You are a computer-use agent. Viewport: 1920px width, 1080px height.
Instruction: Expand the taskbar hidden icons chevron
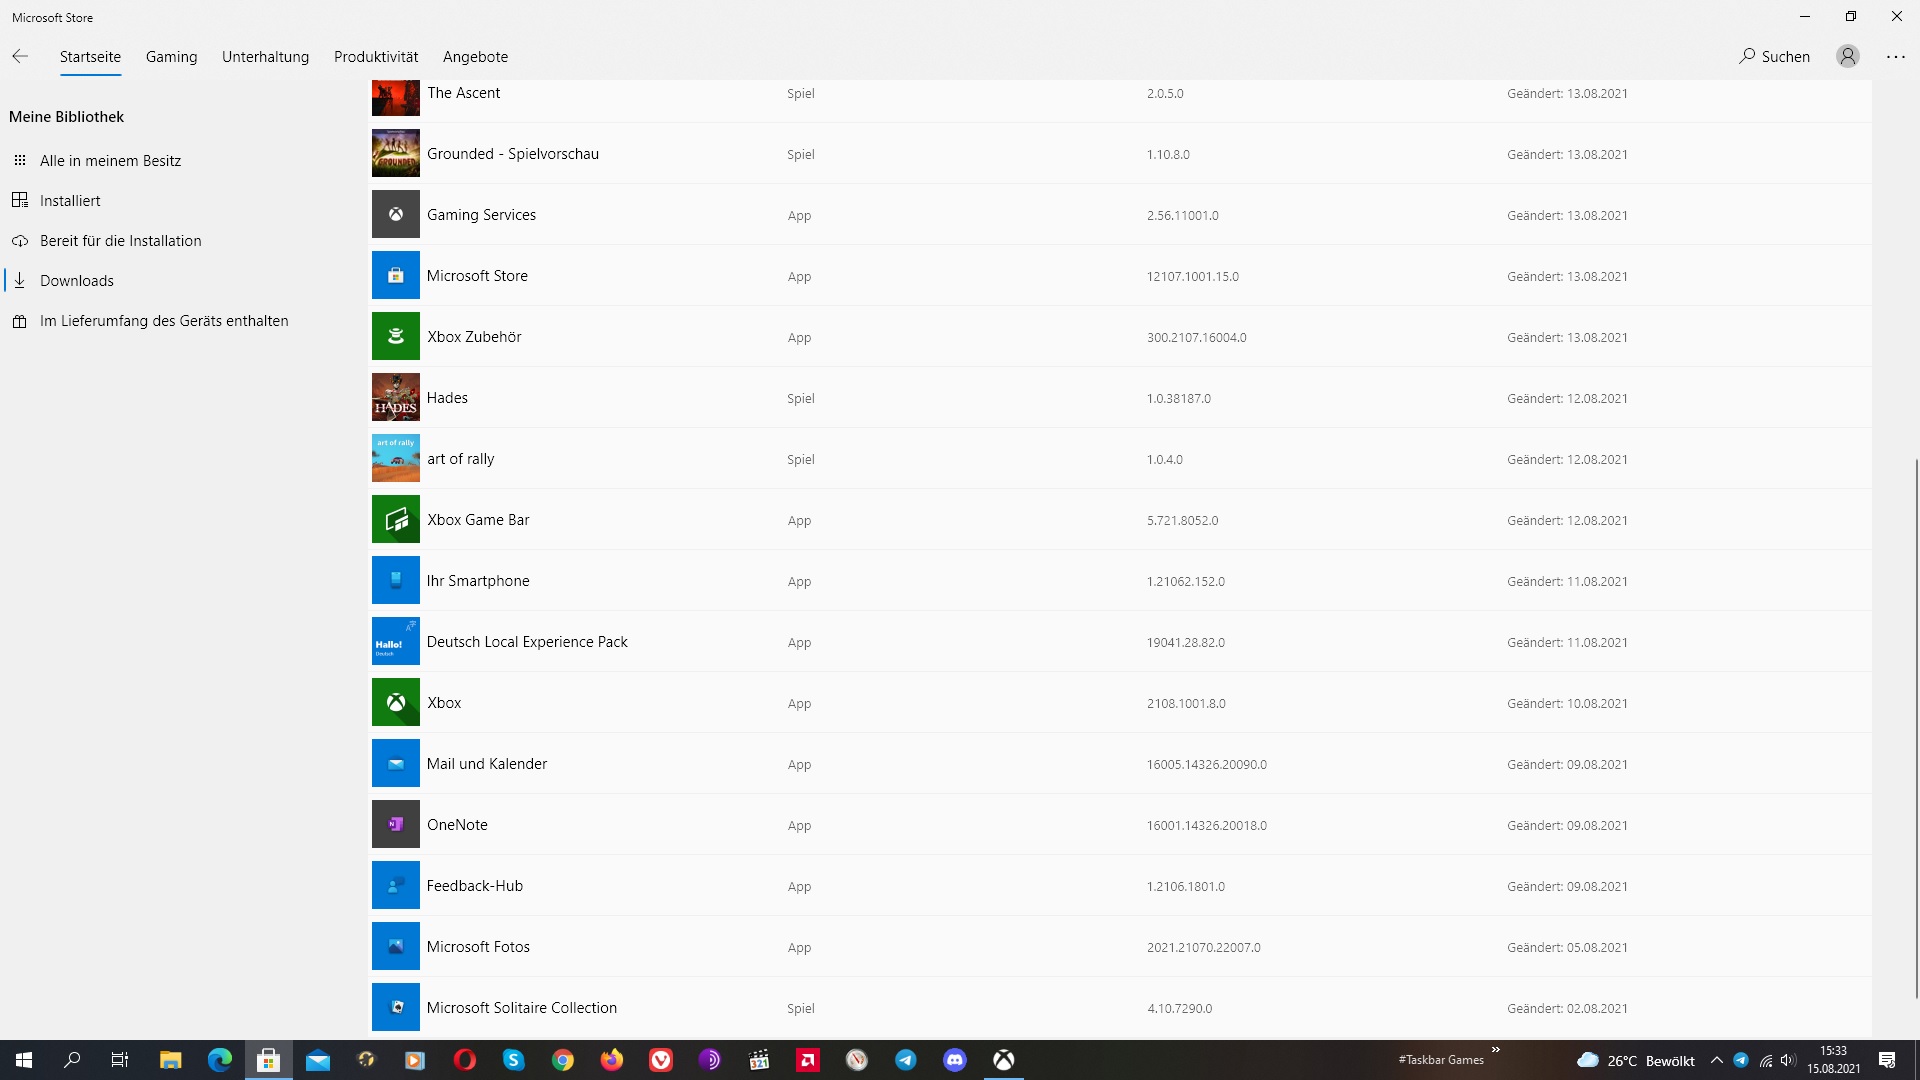pyautogui.click(x=1716, y=1060)
